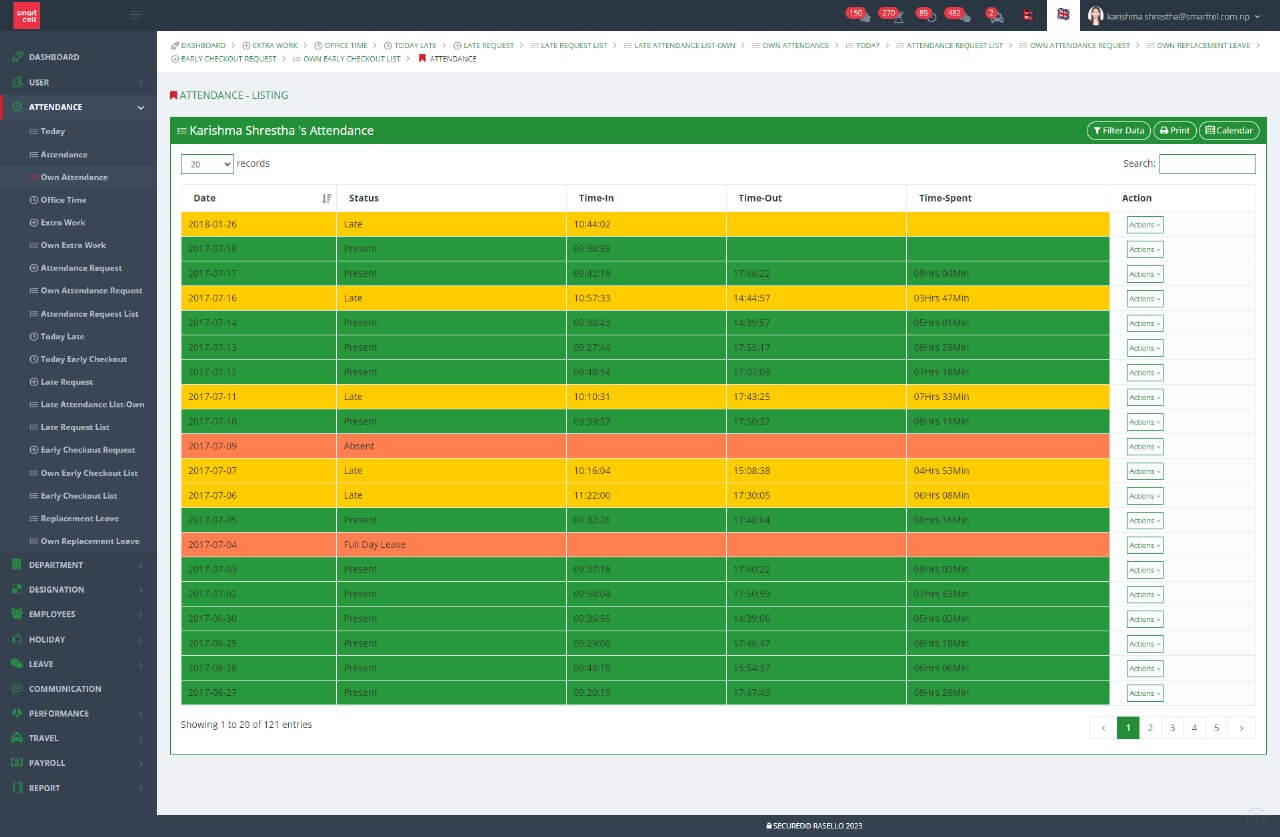Screen dimensions: 1280x837
Task: Open Today Late in the sidebar
Action: click(x=62, y=337)
